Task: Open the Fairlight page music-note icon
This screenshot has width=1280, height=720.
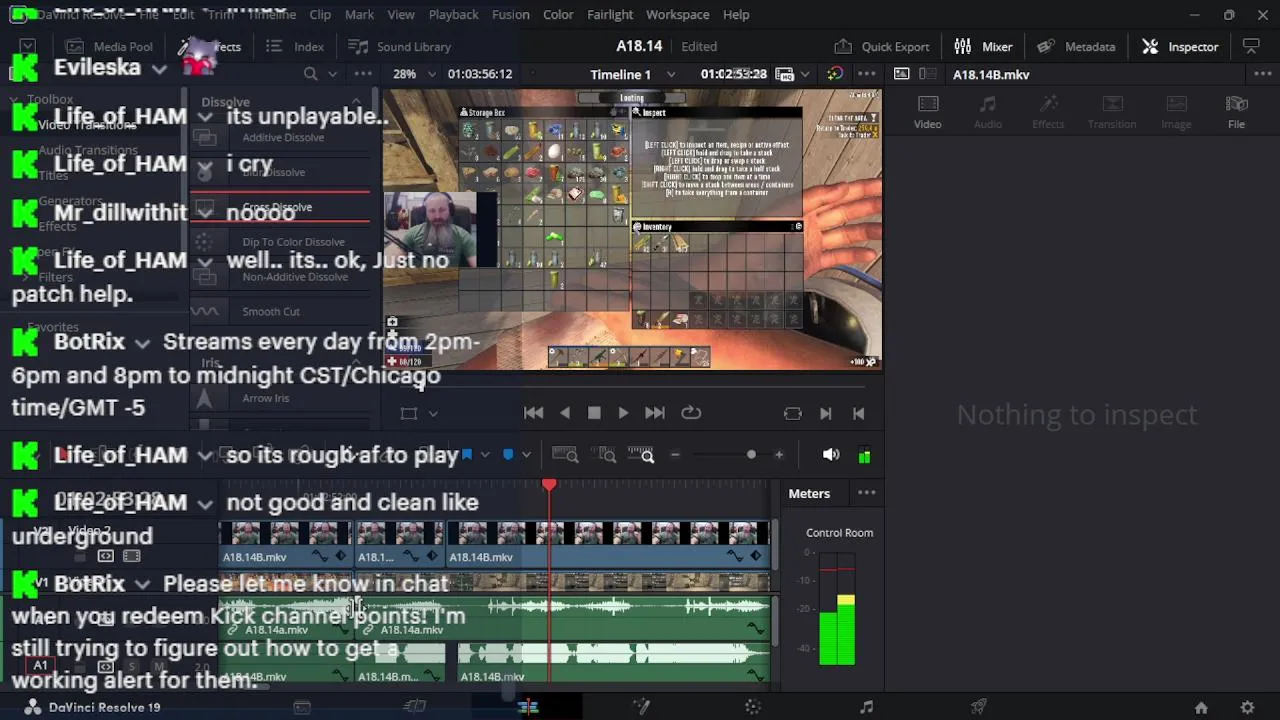Action: coord(866,707)
